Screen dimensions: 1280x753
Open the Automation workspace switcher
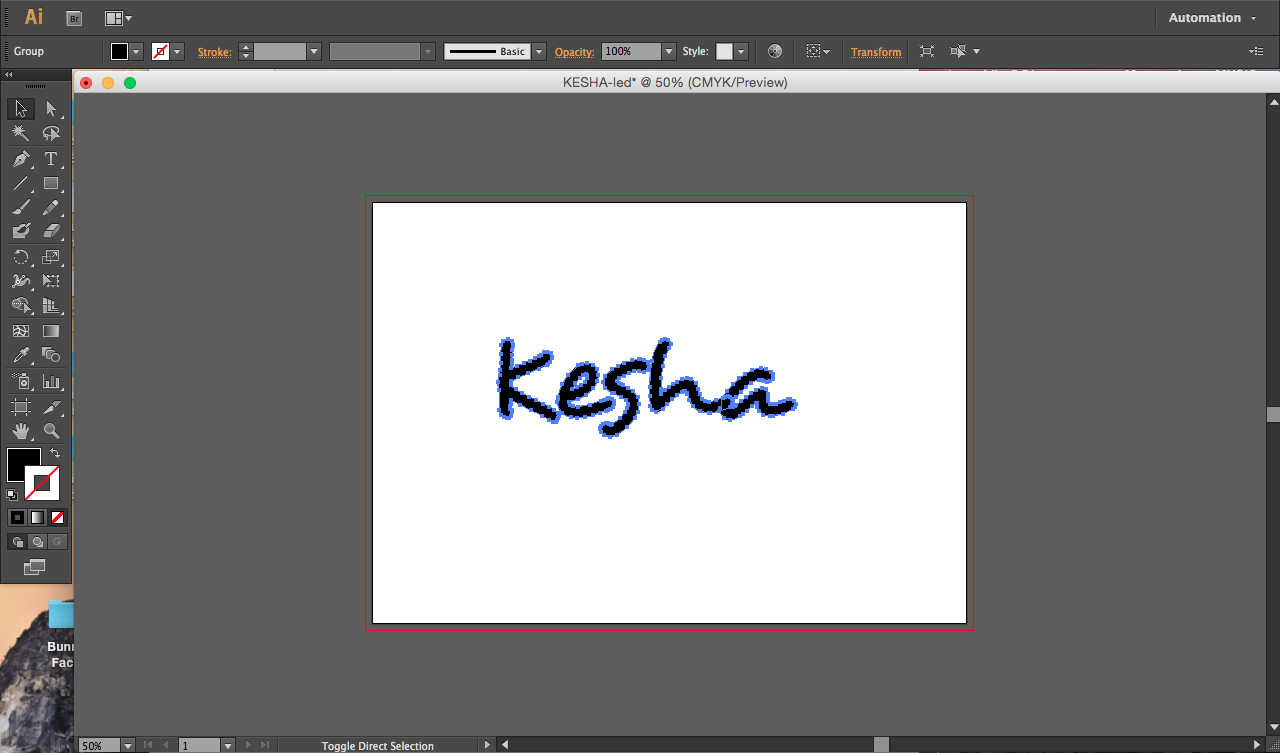(1212, 18)
